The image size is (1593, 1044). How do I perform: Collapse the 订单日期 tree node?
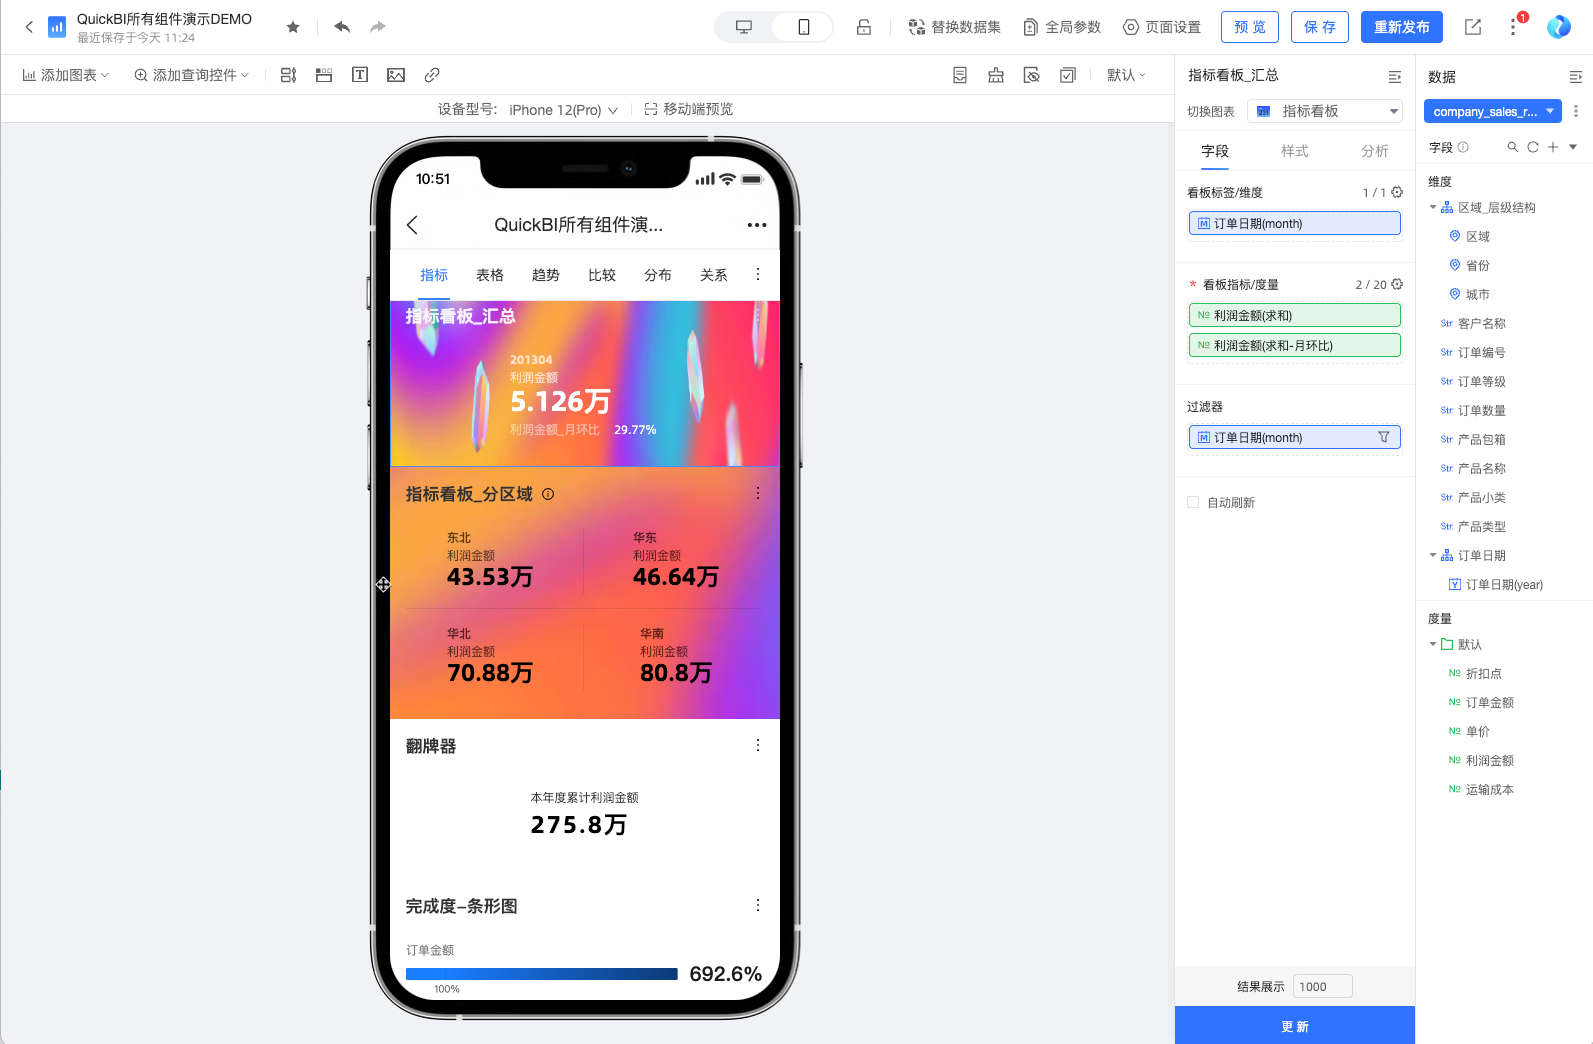click(x=1433, y=556)
